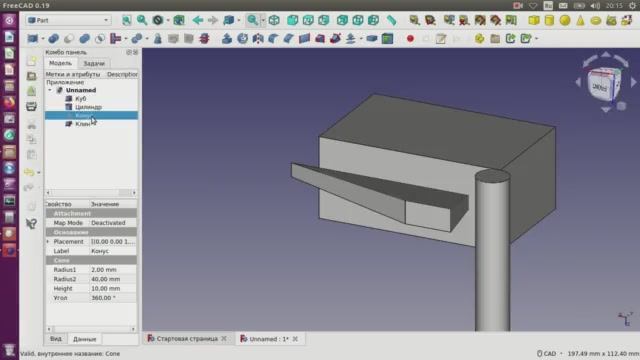
Task: Create a yellow Cylinder primitive
Action: pyautogui.click(x=549, y=20)
